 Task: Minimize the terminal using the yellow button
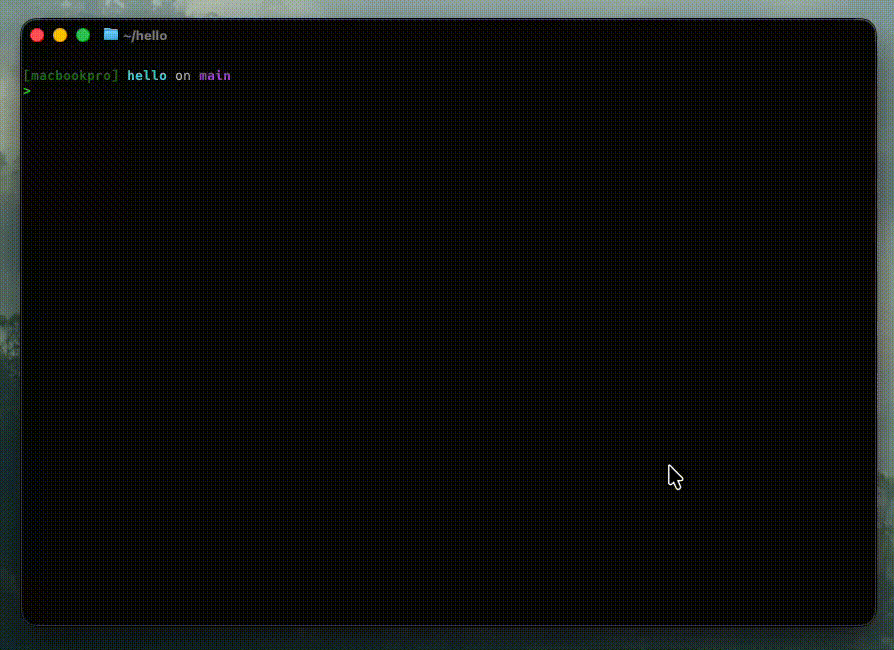(x=60, y=35)
